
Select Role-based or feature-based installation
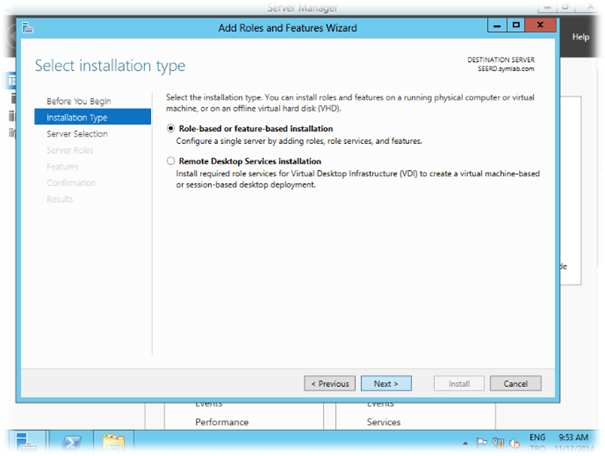171,129
